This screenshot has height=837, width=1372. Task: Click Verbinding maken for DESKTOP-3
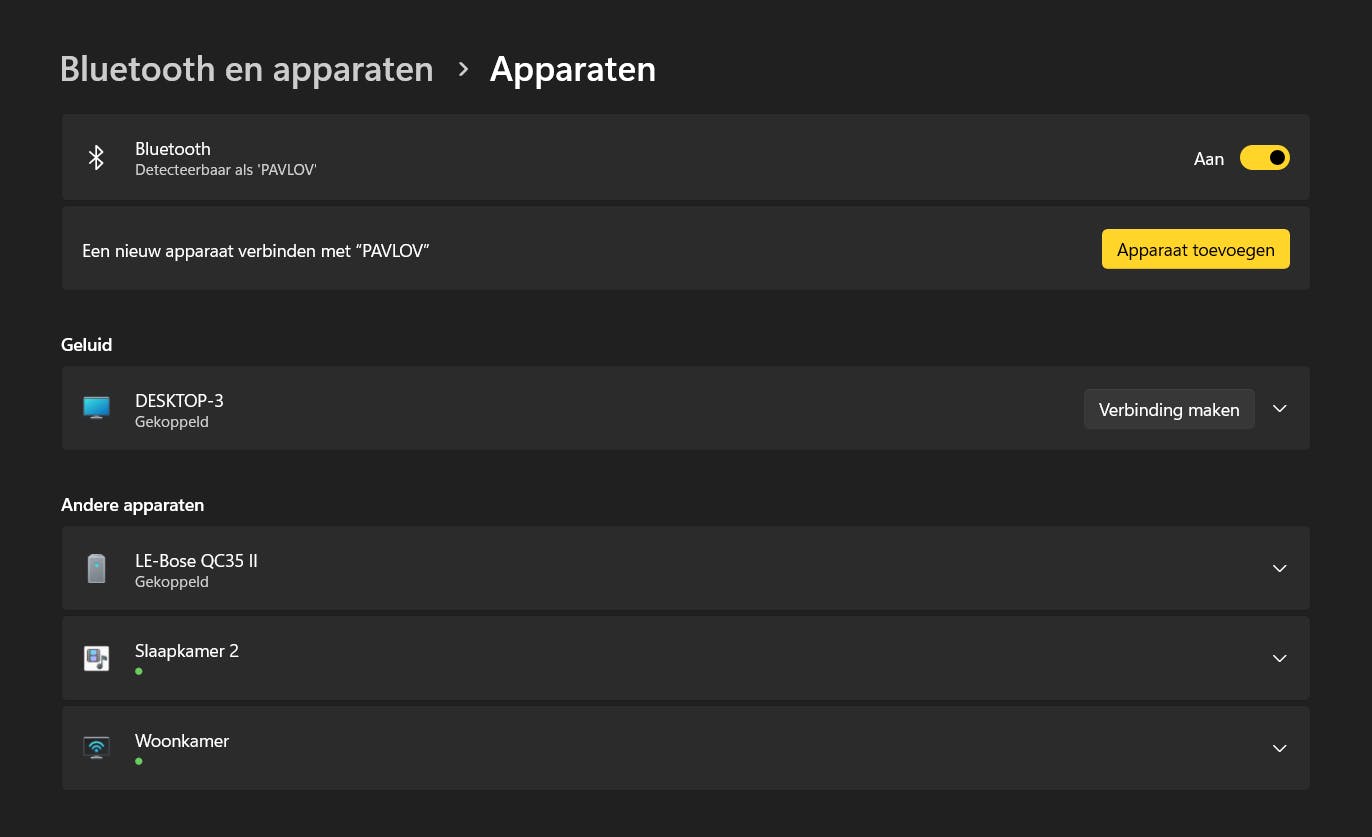click(1168, 409)
